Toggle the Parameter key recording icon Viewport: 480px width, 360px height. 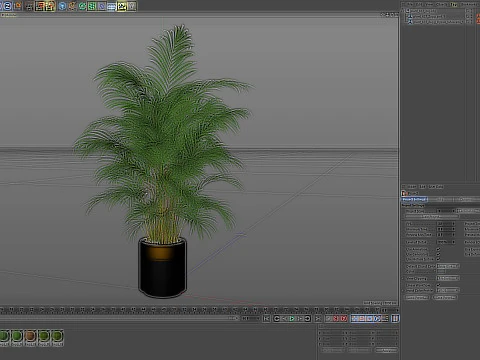click(x=378, y=319)
